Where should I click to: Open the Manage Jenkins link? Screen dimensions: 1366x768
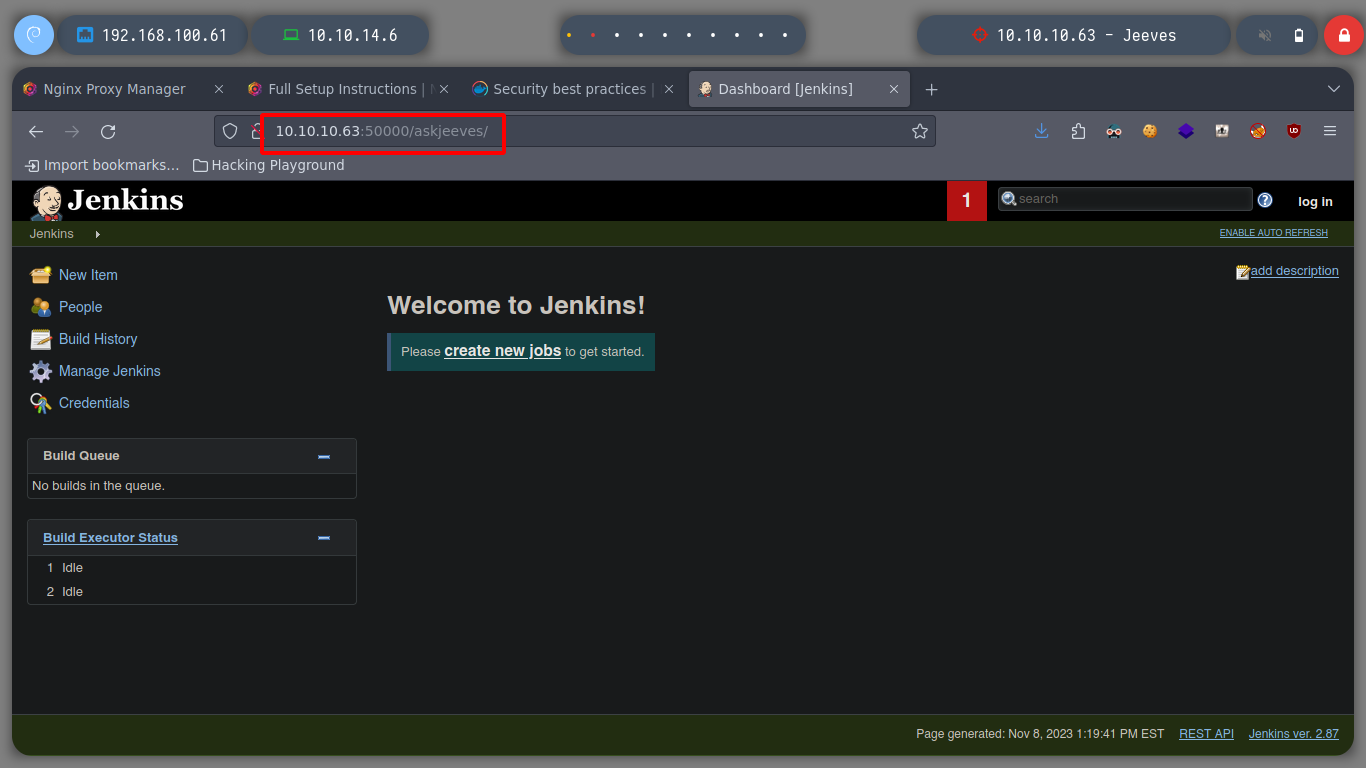pyautogui.click(x=110, y=371)
